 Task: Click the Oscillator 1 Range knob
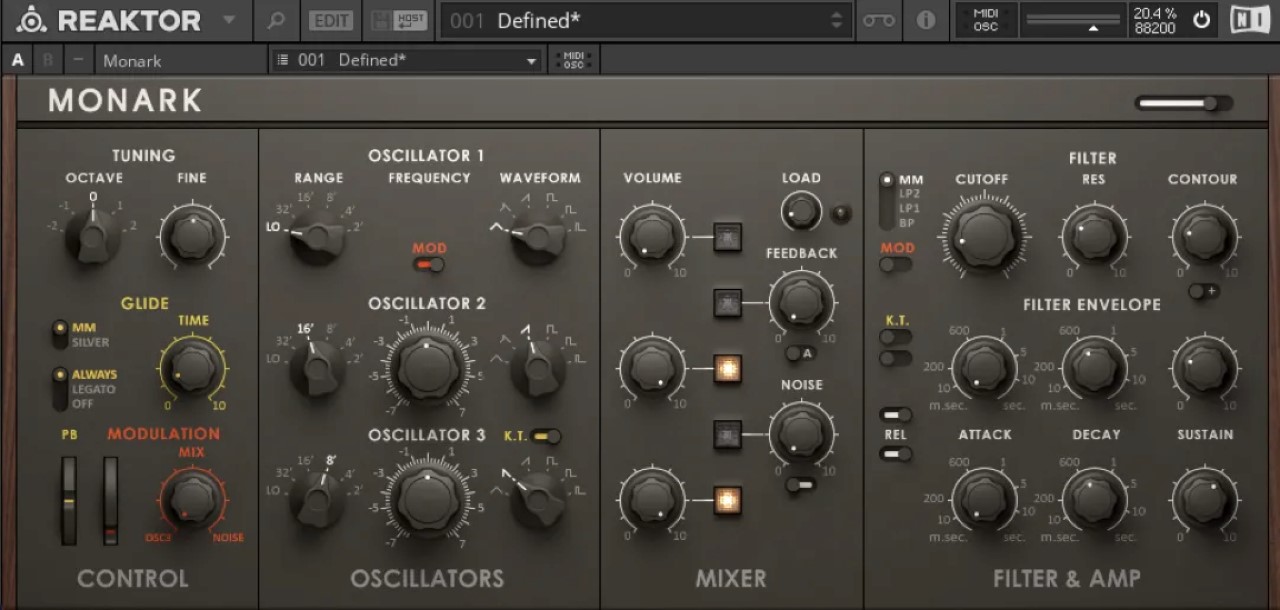click(318, 236)
